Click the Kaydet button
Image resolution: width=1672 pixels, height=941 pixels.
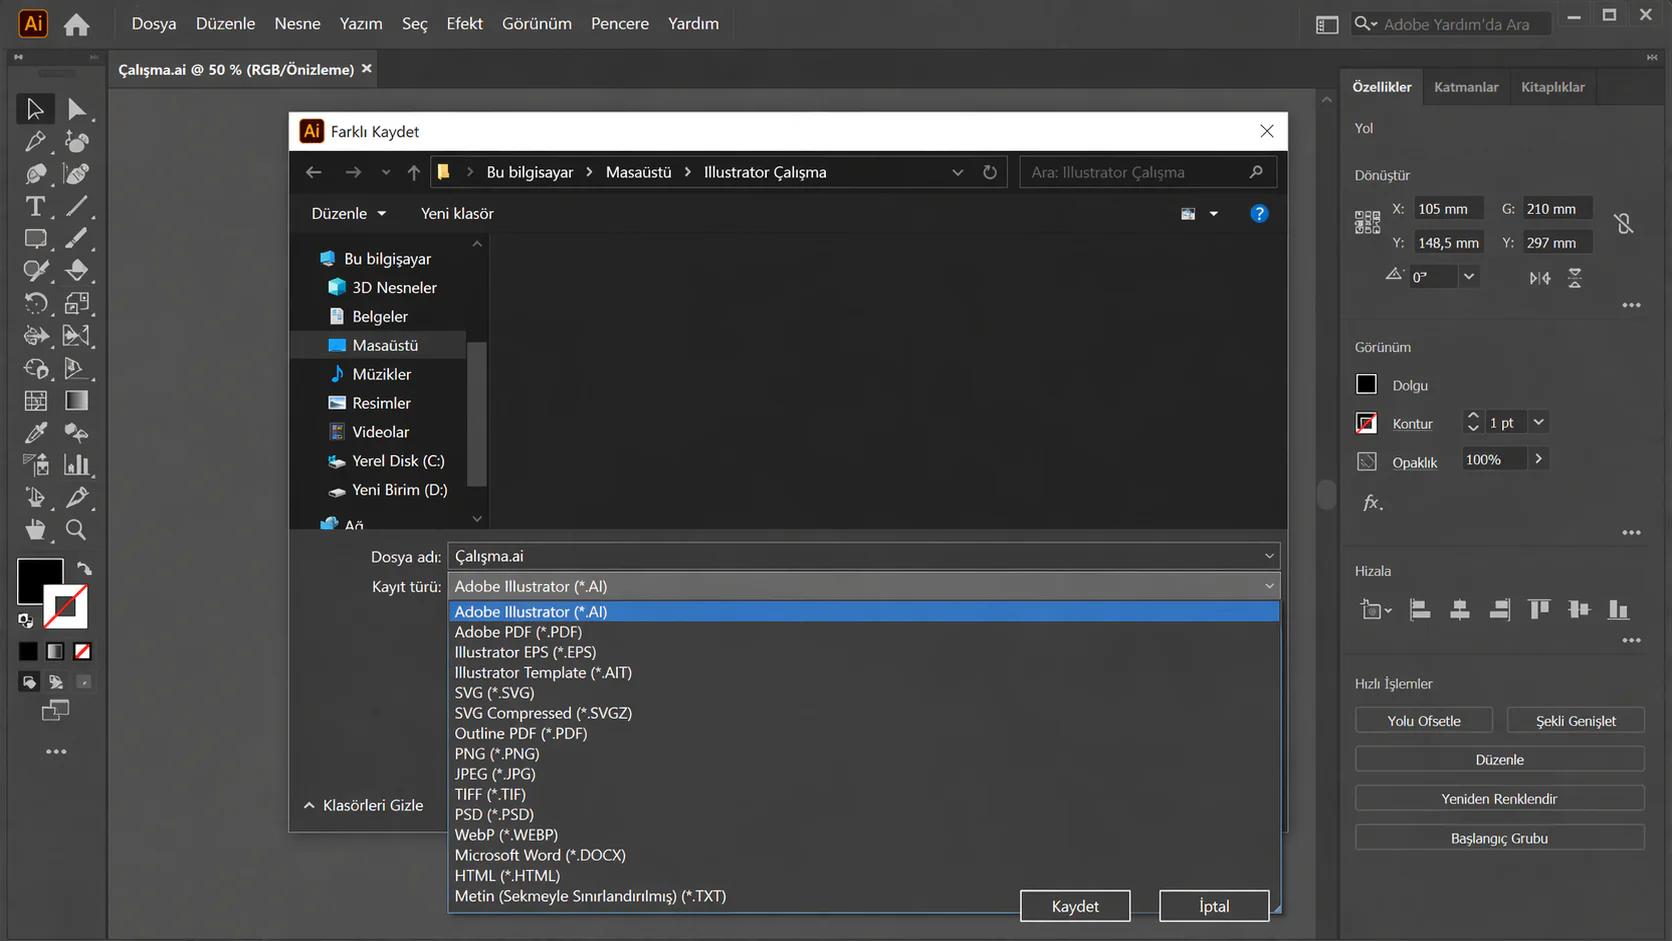[x=1074, y=906]
